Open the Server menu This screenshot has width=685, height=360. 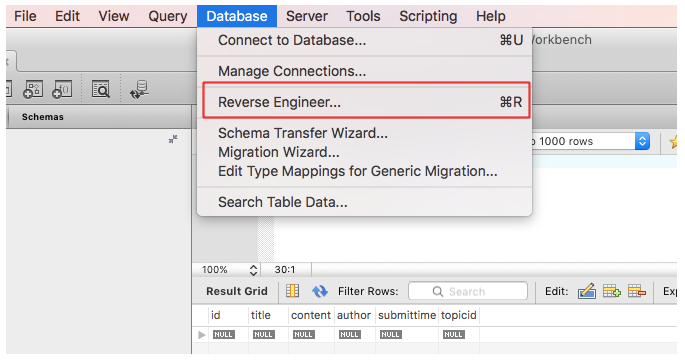click(x=307, y=16)
